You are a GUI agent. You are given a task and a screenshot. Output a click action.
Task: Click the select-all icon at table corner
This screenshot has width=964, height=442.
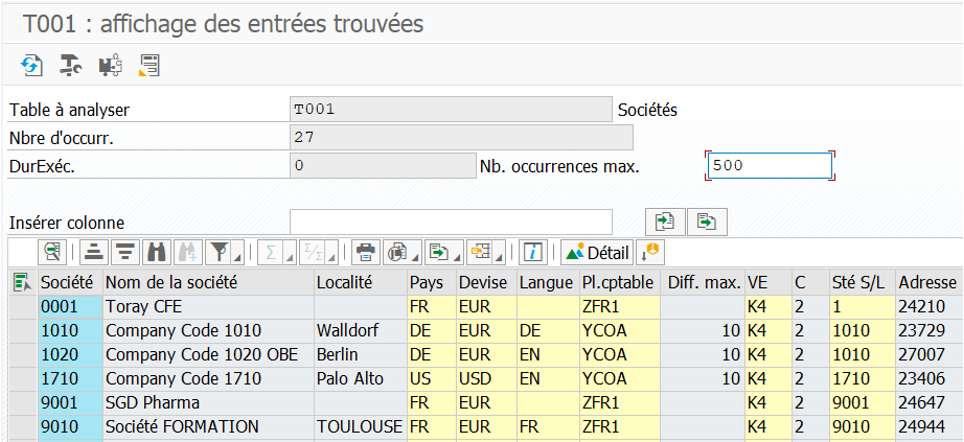pos(21,283)
